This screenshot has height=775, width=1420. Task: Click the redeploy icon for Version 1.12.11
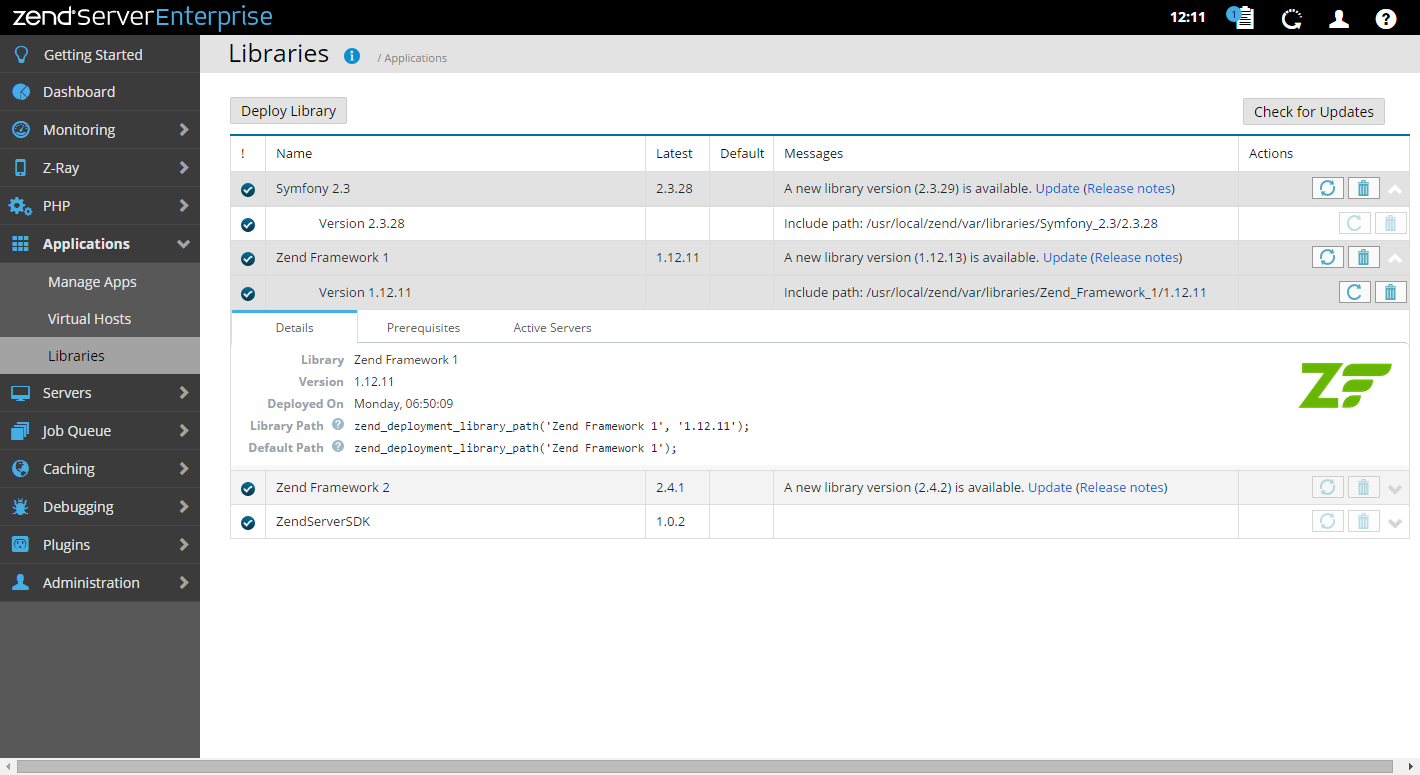click(1354, 292)
